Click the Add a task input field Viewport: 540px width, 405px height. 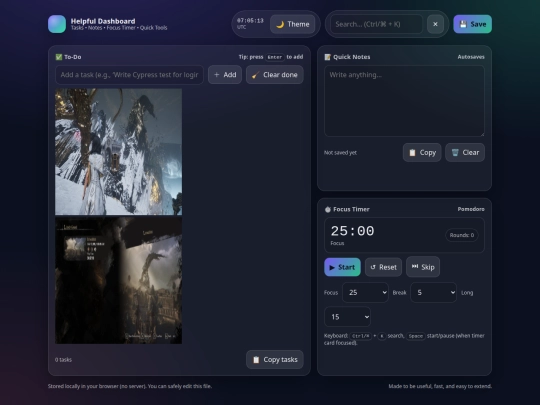129,75
